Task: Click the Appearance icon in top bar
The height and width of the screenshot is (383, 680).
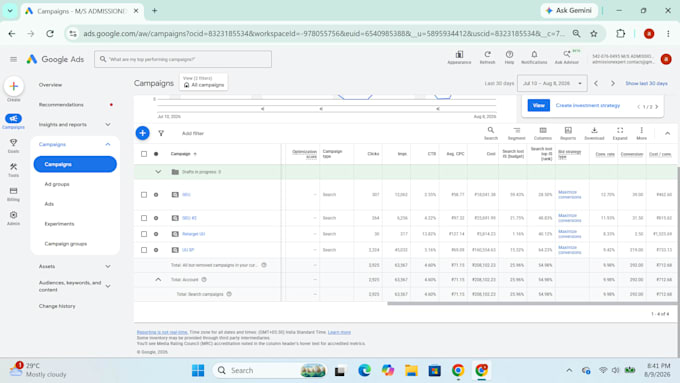Action: click(459, 55)
